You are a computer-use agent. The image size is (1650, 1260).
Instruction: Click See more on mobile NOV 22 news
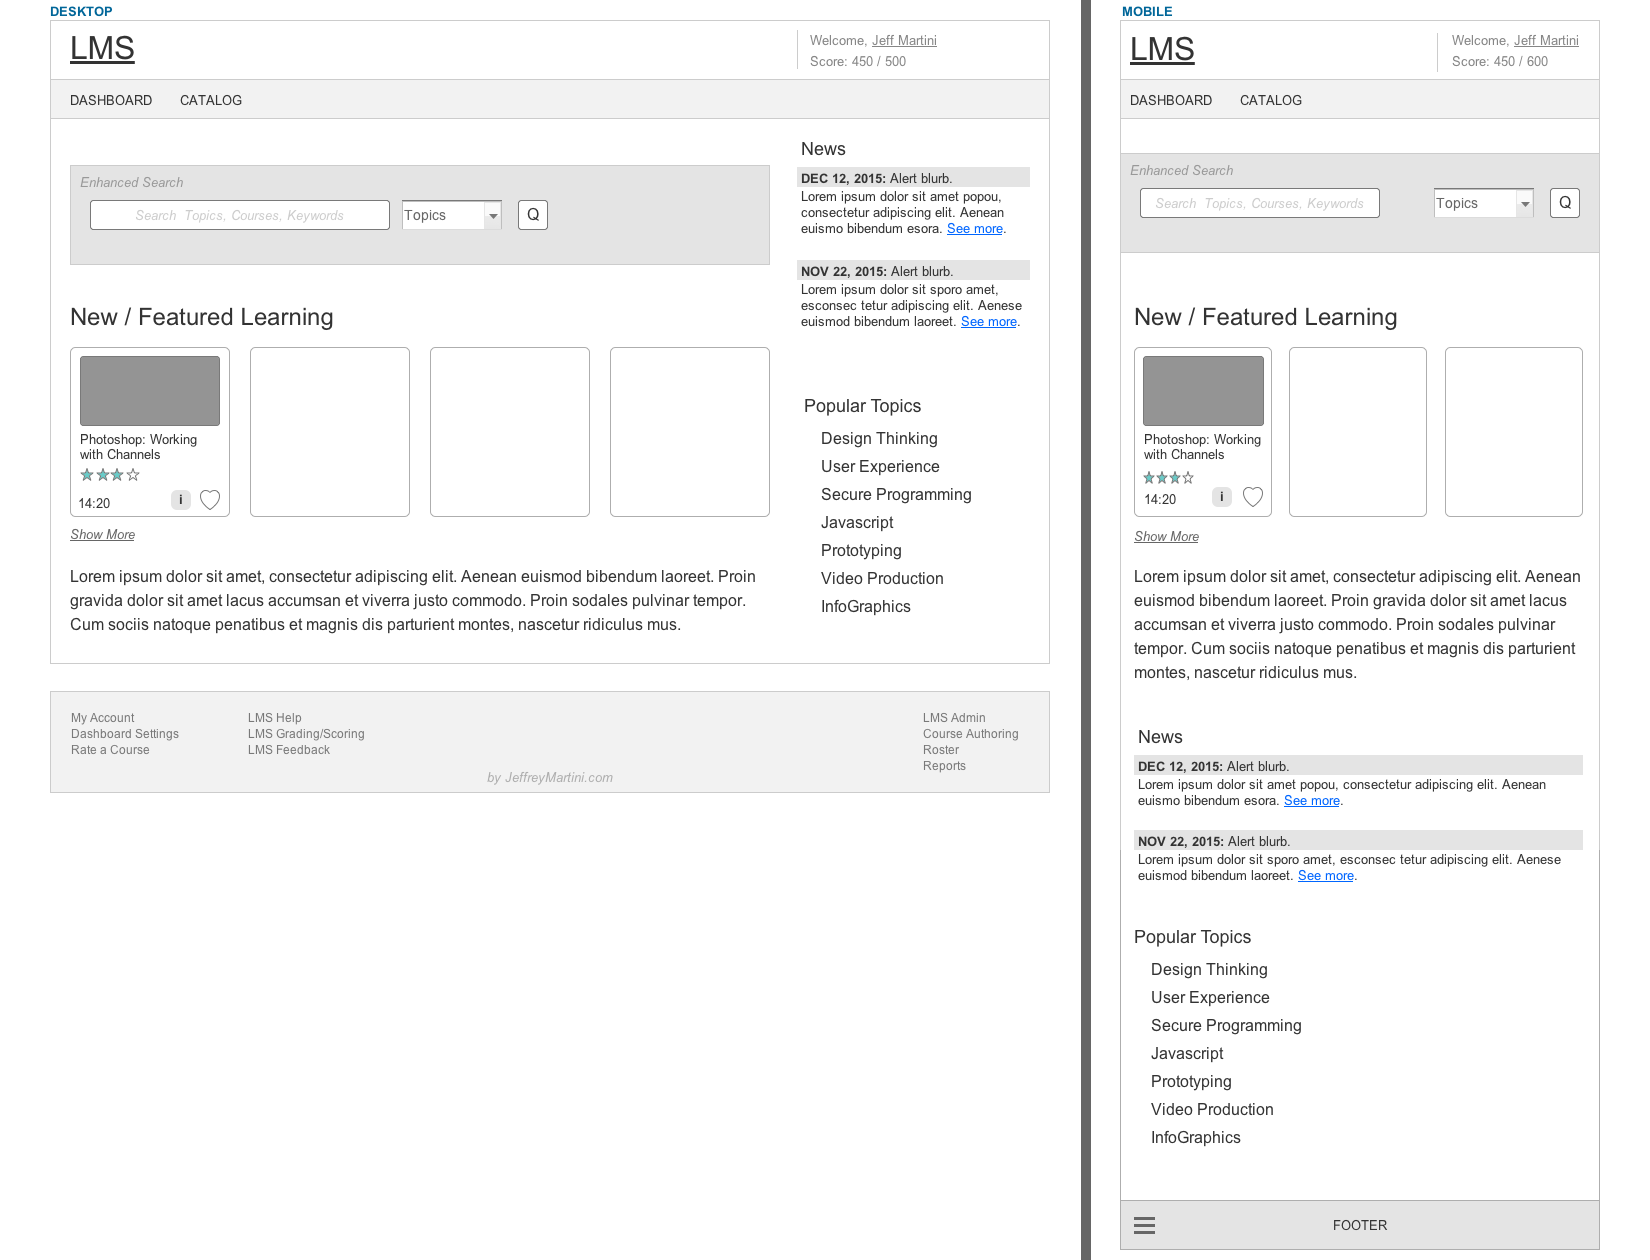coord(1326,876)
